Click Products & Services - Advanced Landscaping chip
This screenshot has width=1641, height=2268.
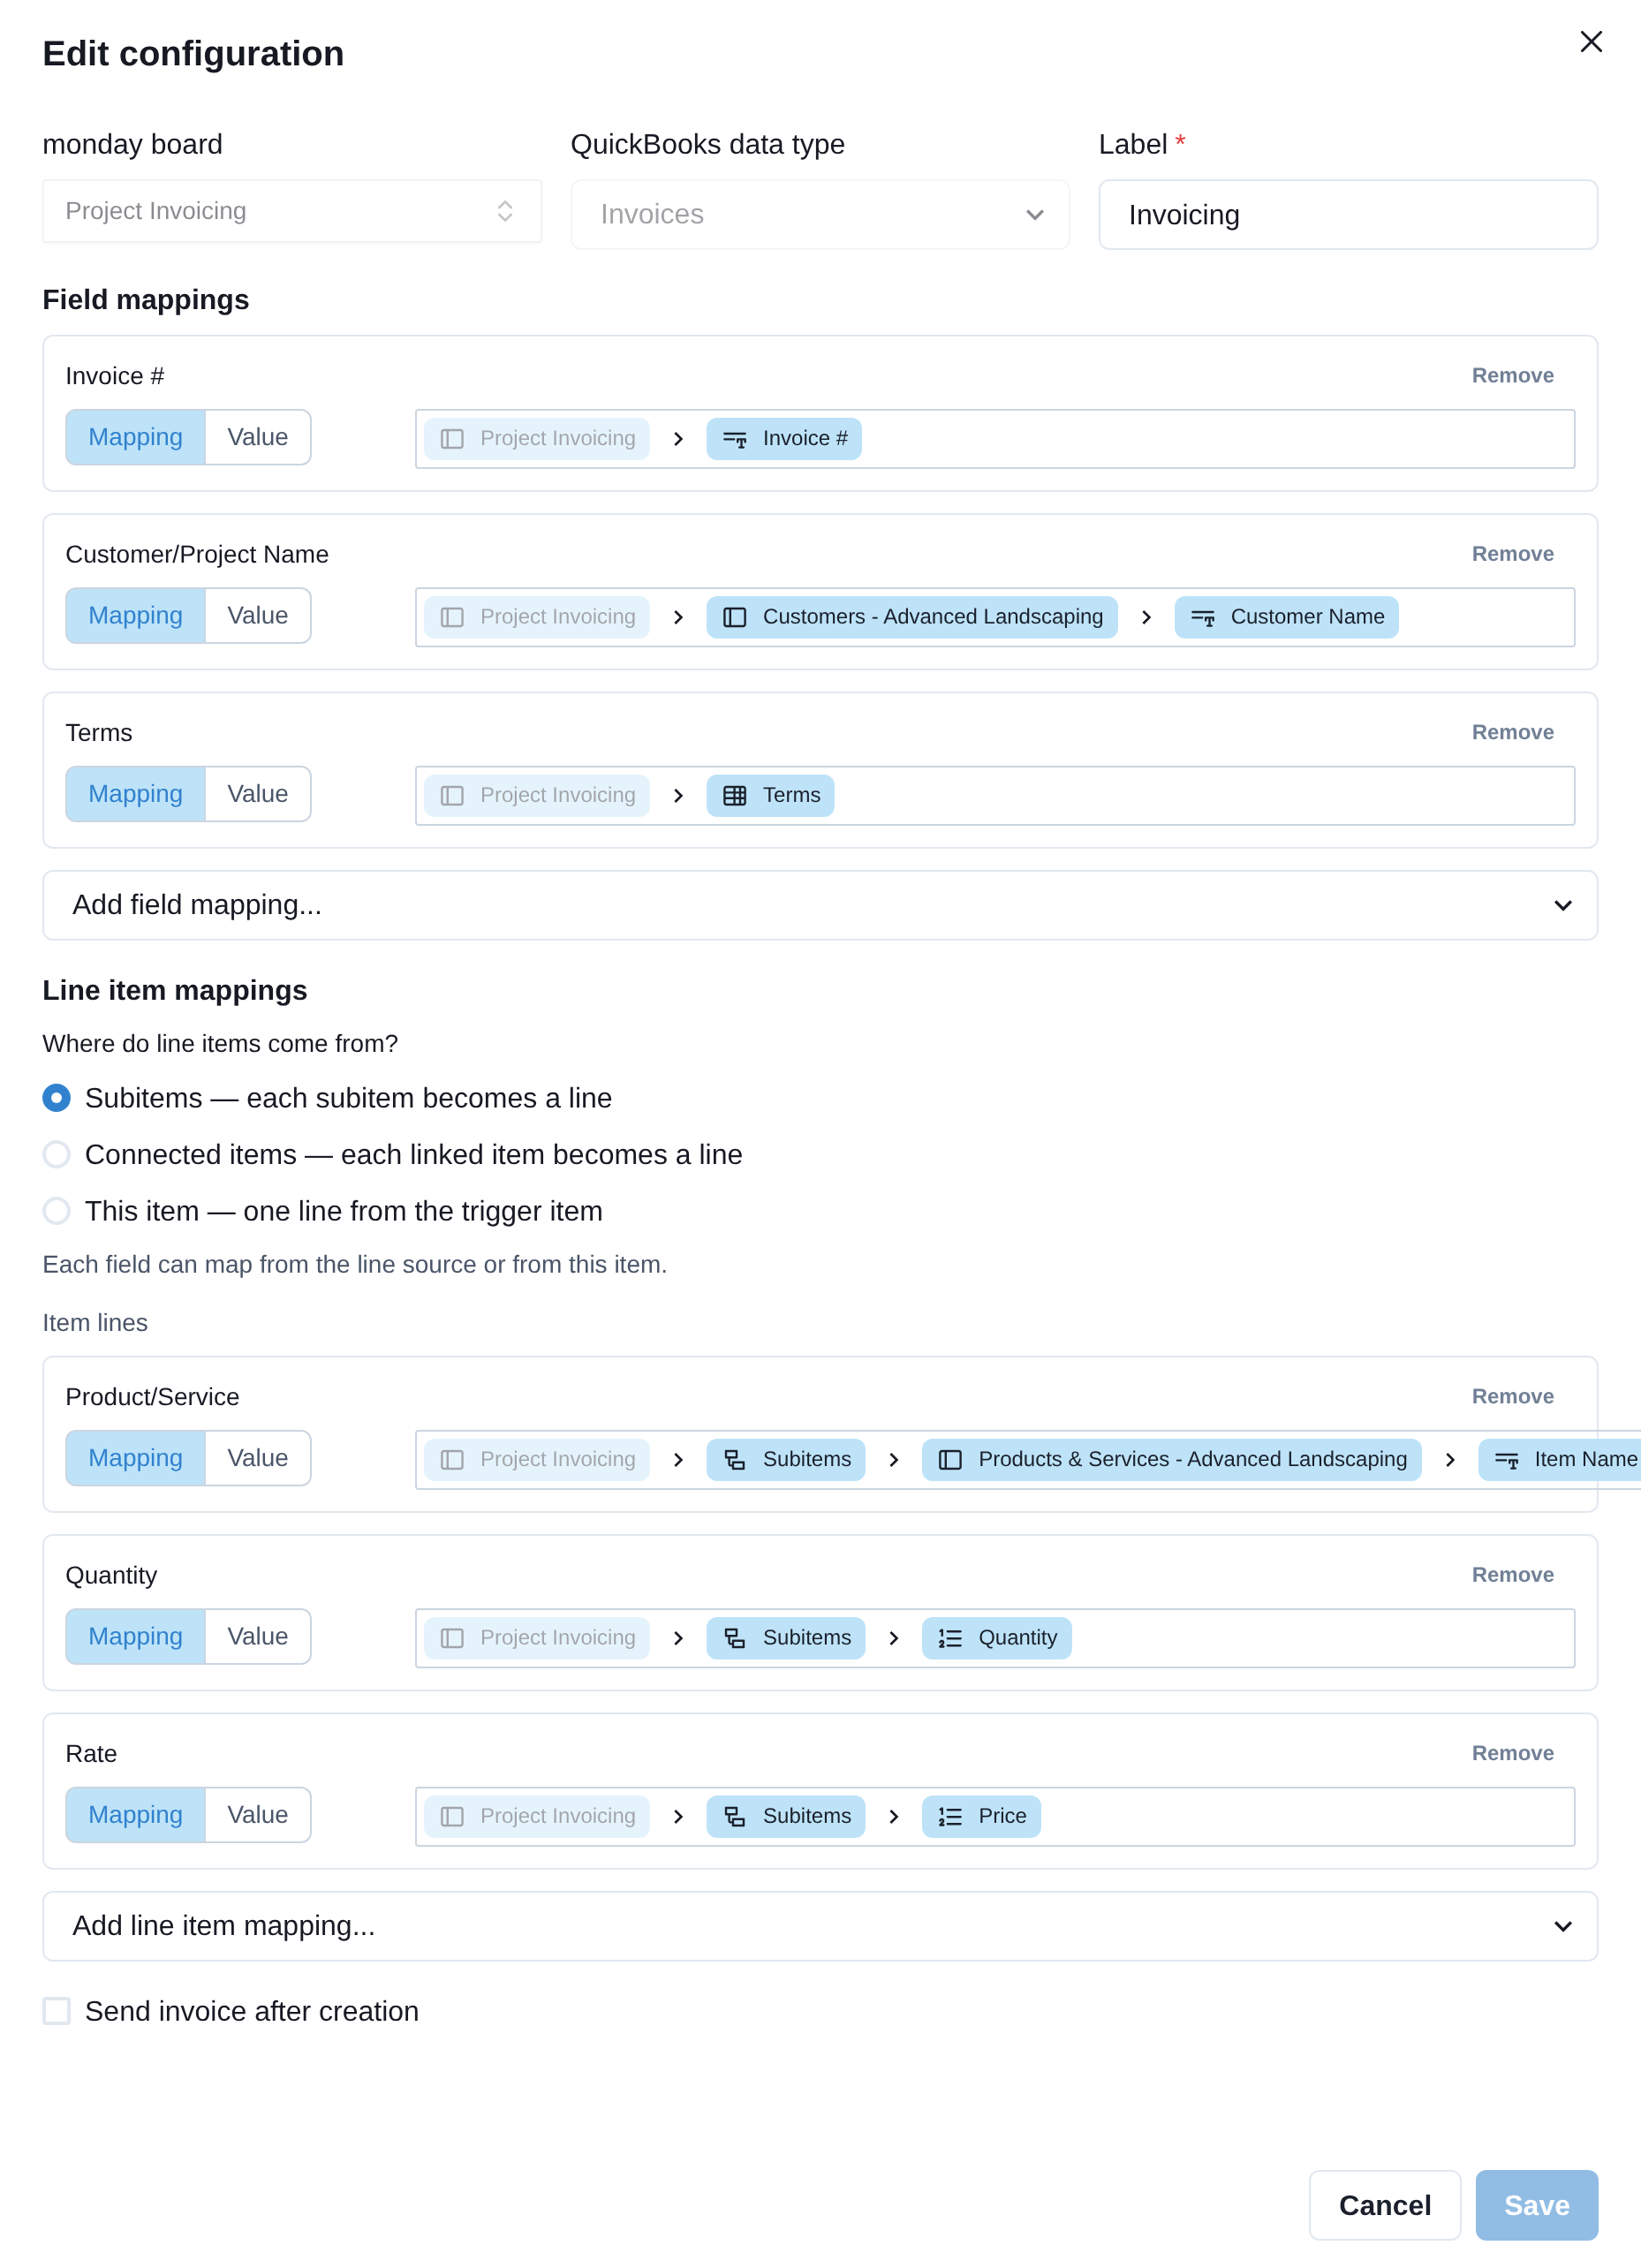[1171, 1460]
